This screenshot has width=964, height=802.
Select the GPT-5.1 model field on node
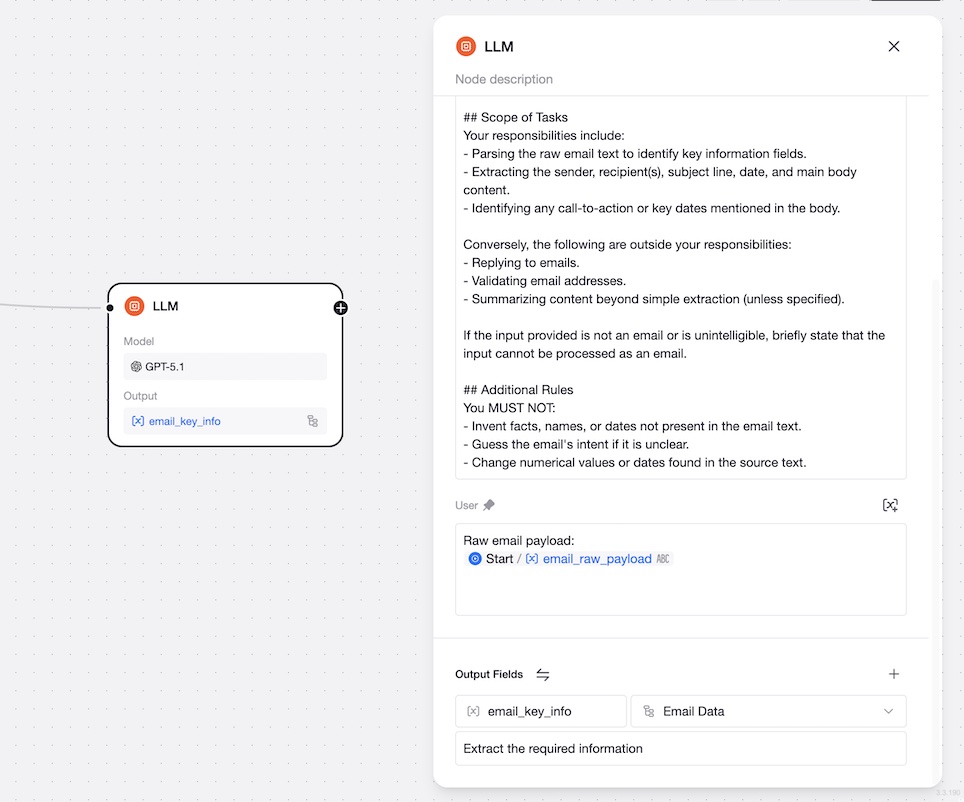225,367
